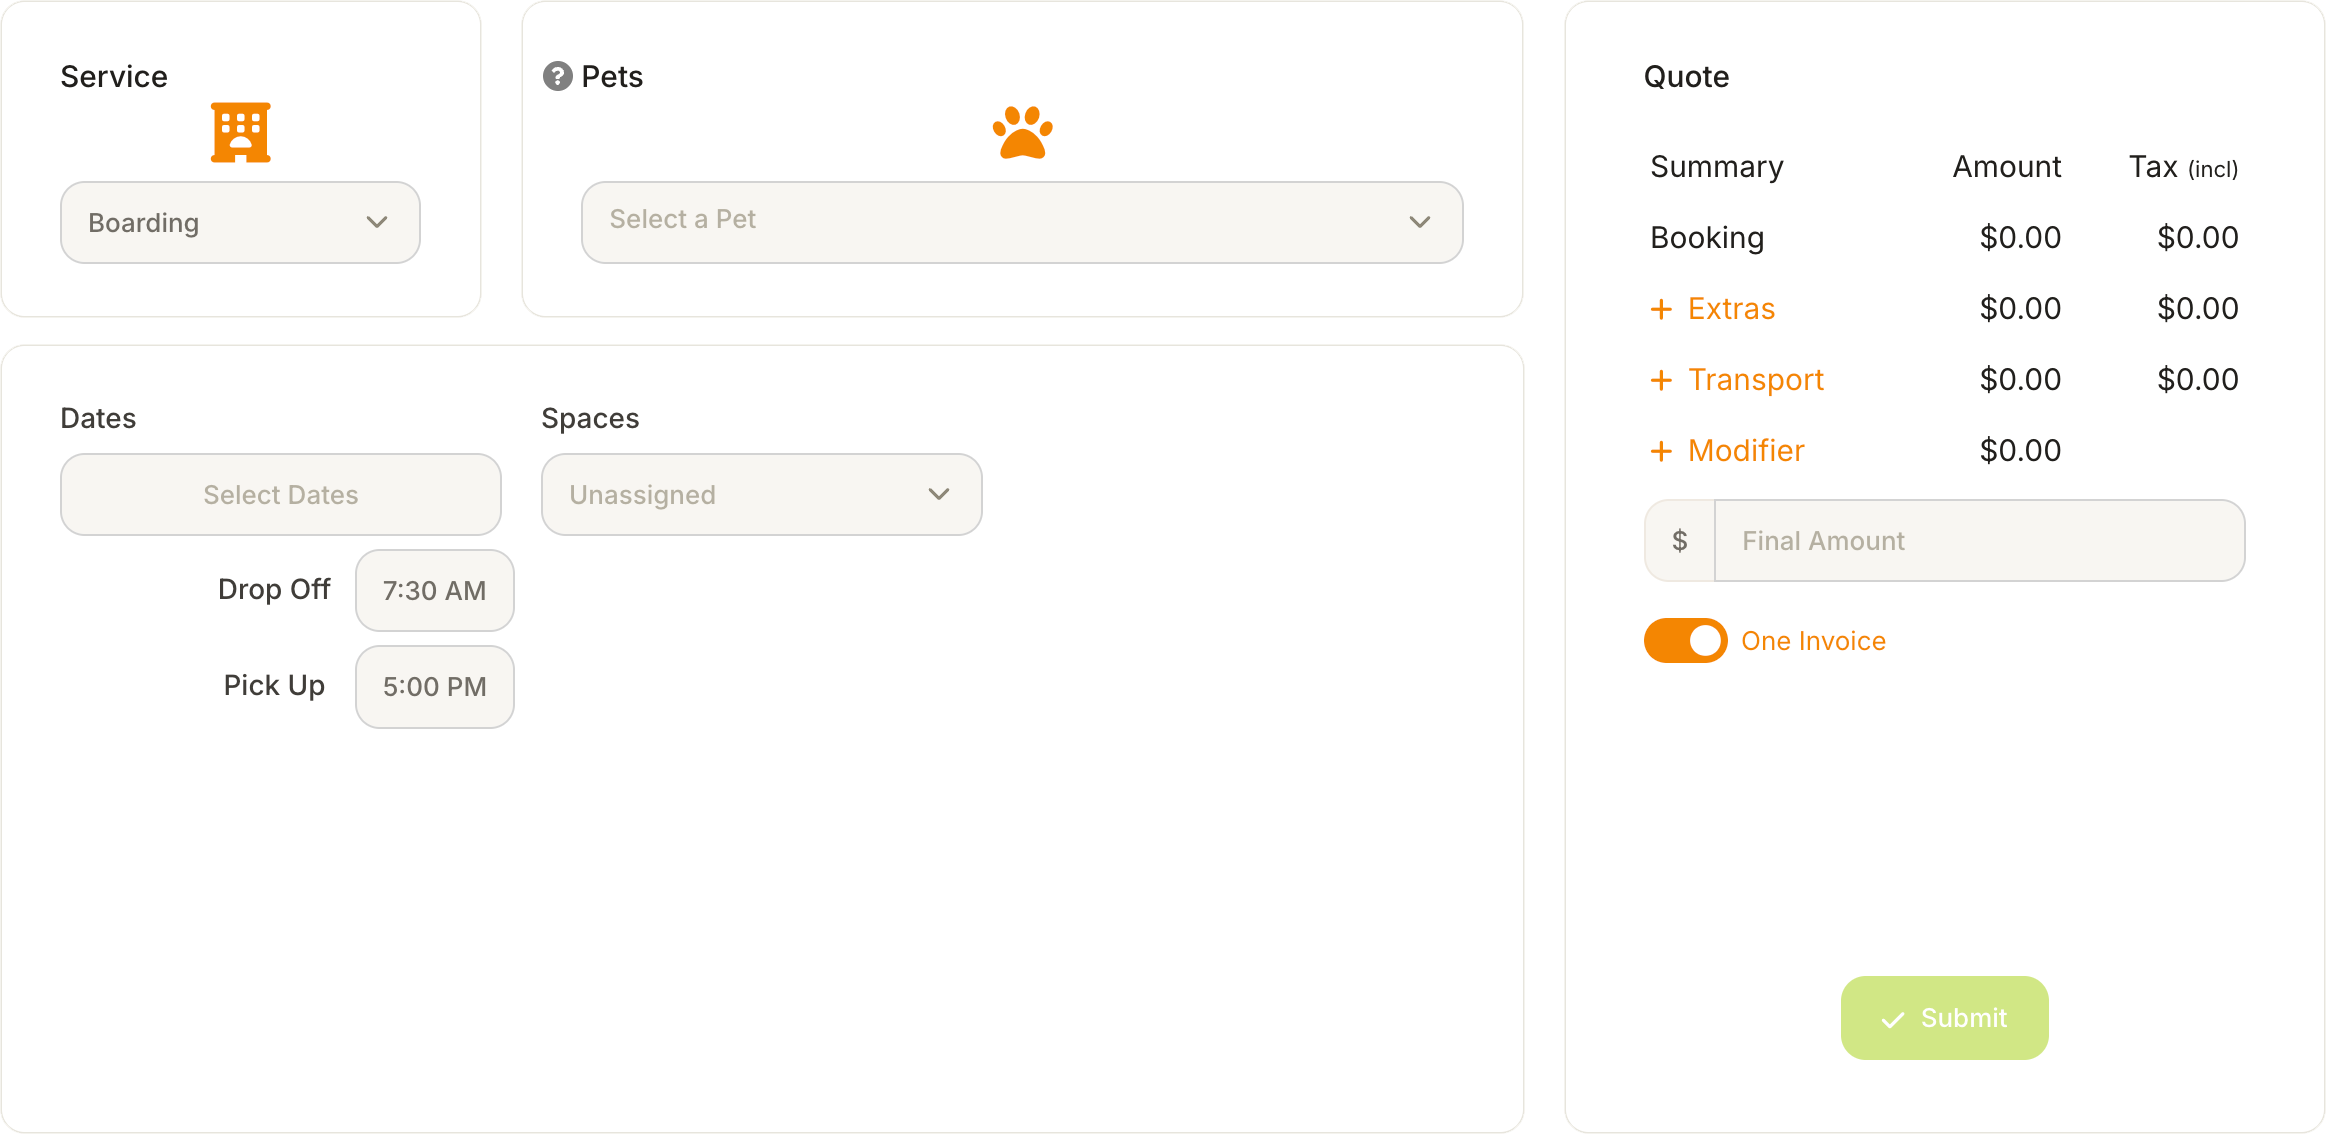Toggle the One Invoice switch off
This screenshot has width=2326, height=1134.
[x=1686, y=641]
